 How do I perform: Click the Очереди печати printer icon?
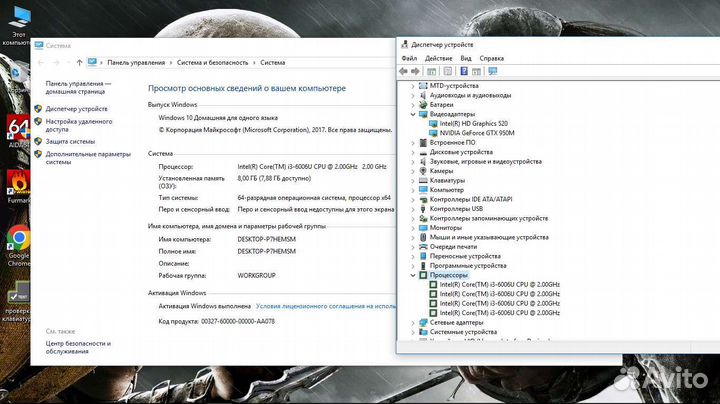click(x=423, y=247)
